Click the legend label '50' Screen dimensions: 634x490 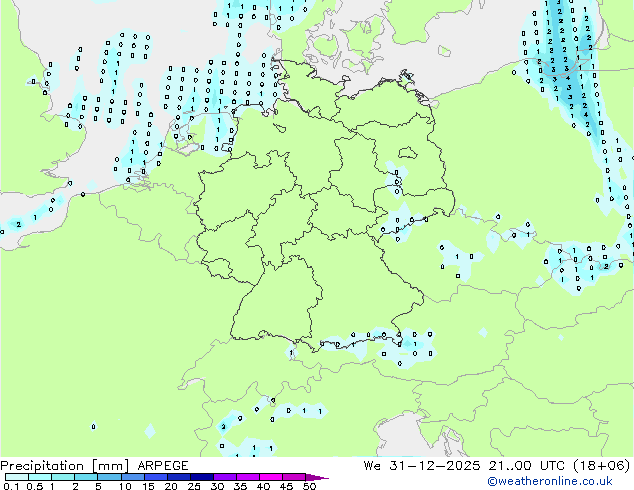point(310,486)
